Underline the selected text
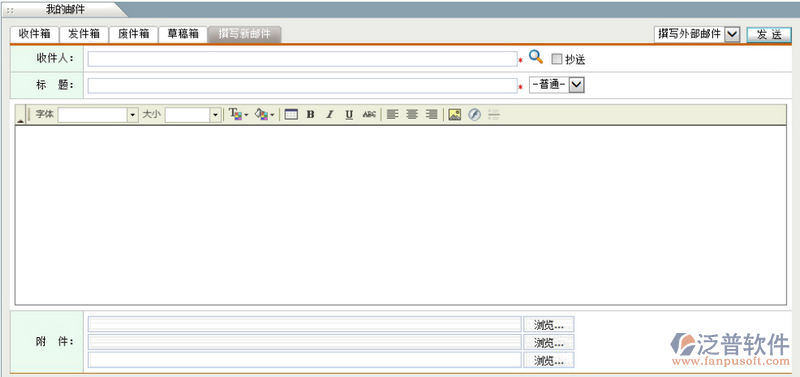The image size is (800, 377). (349, 115)
